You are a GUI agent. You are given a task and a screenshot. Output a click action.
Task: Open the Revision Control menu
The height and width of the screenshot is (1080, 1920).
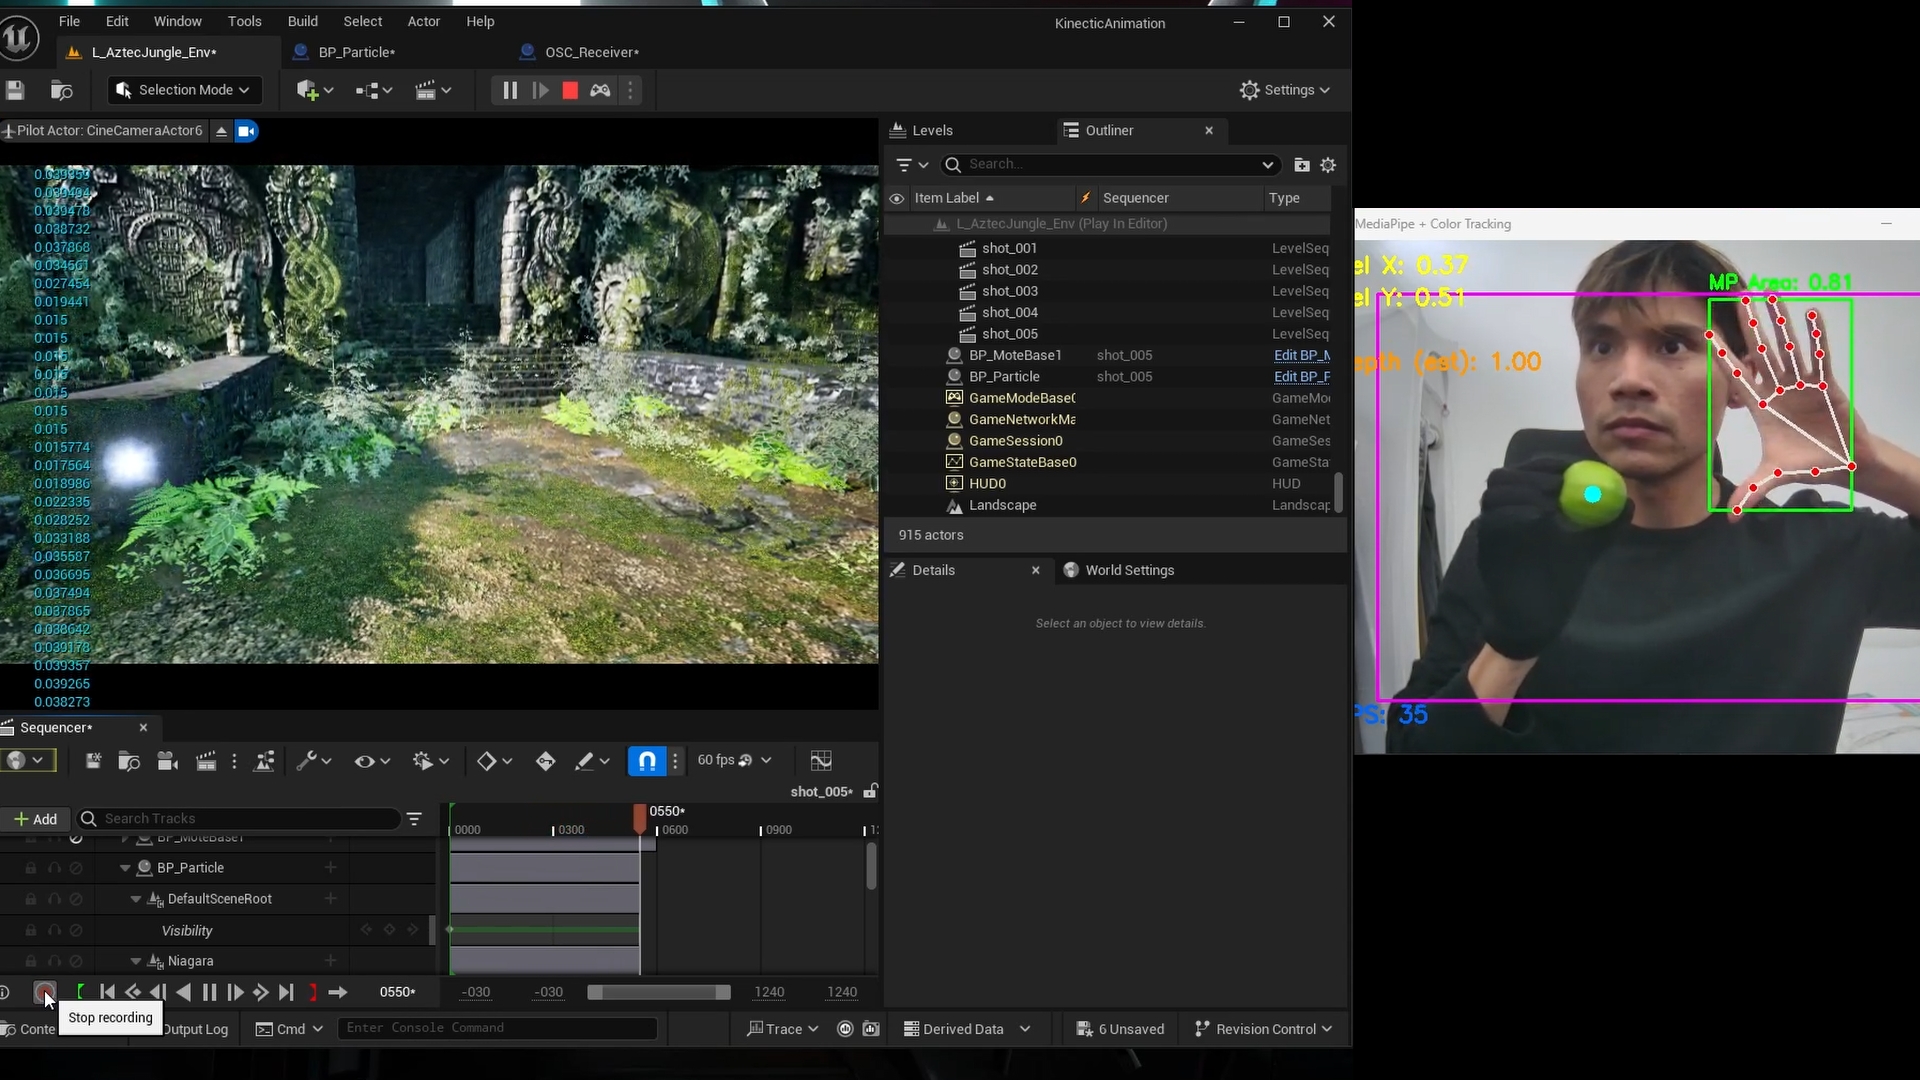(x=1263, y=1029)
